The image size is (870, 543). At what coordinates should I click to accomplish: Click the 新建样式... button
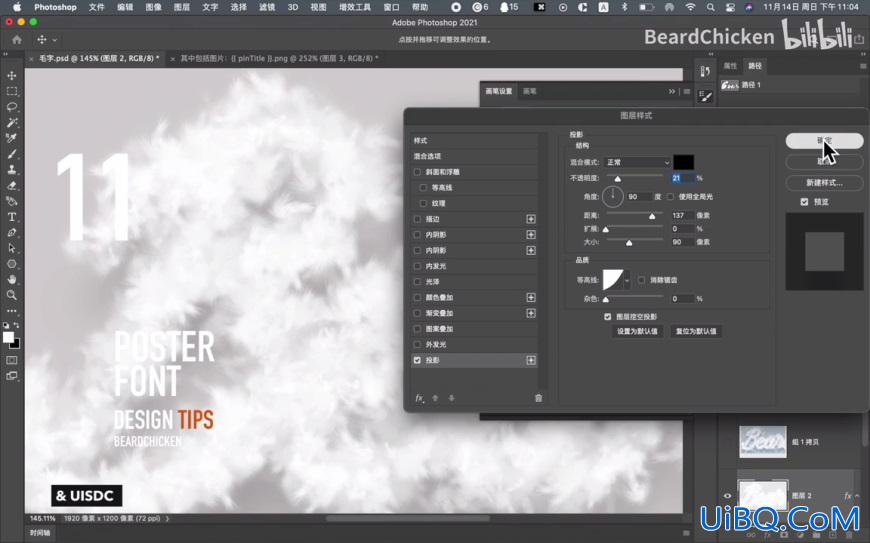pyautogui.click(x=825, y=183)
